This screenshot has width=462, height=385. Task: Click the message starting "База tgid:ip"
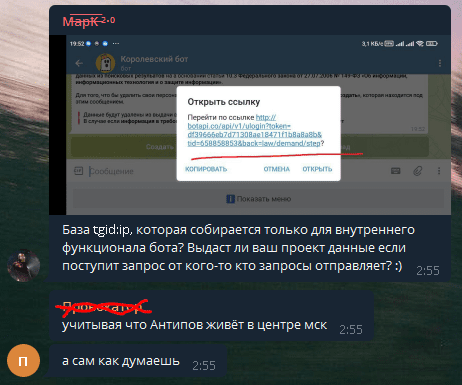(x=238, y=248)
